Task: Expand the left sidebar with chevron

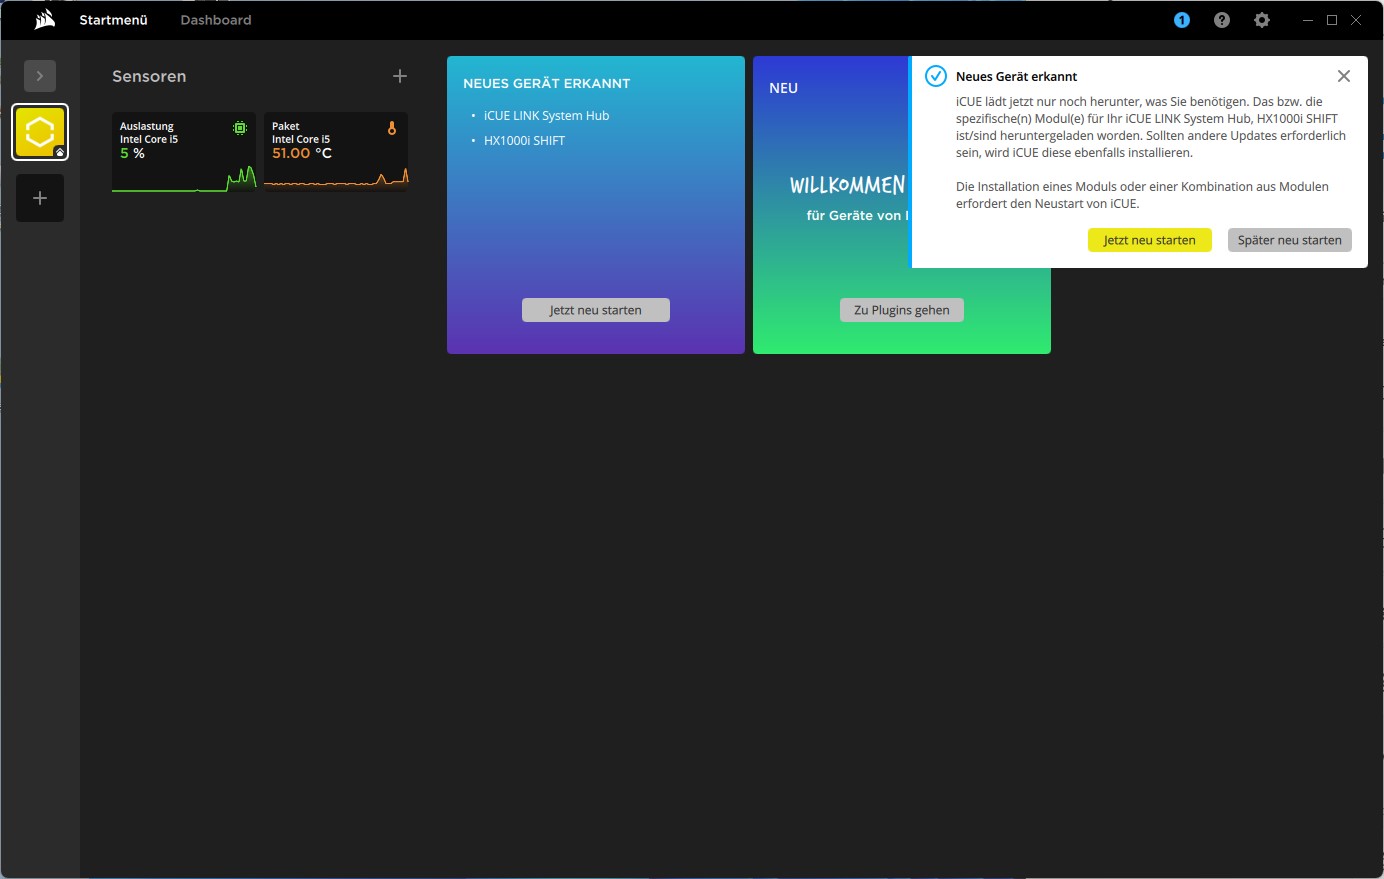Action: (x=40, y=76)
